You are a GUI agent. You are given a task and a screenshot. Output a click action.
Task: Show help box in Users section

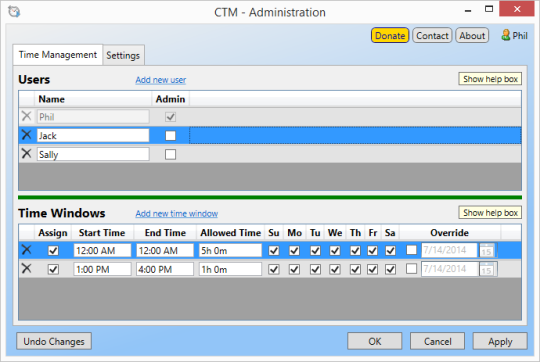(490, 79)
